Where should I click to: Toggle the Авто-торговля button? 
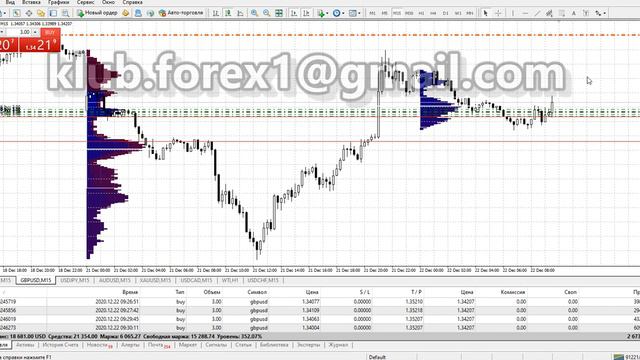point(181,13)
